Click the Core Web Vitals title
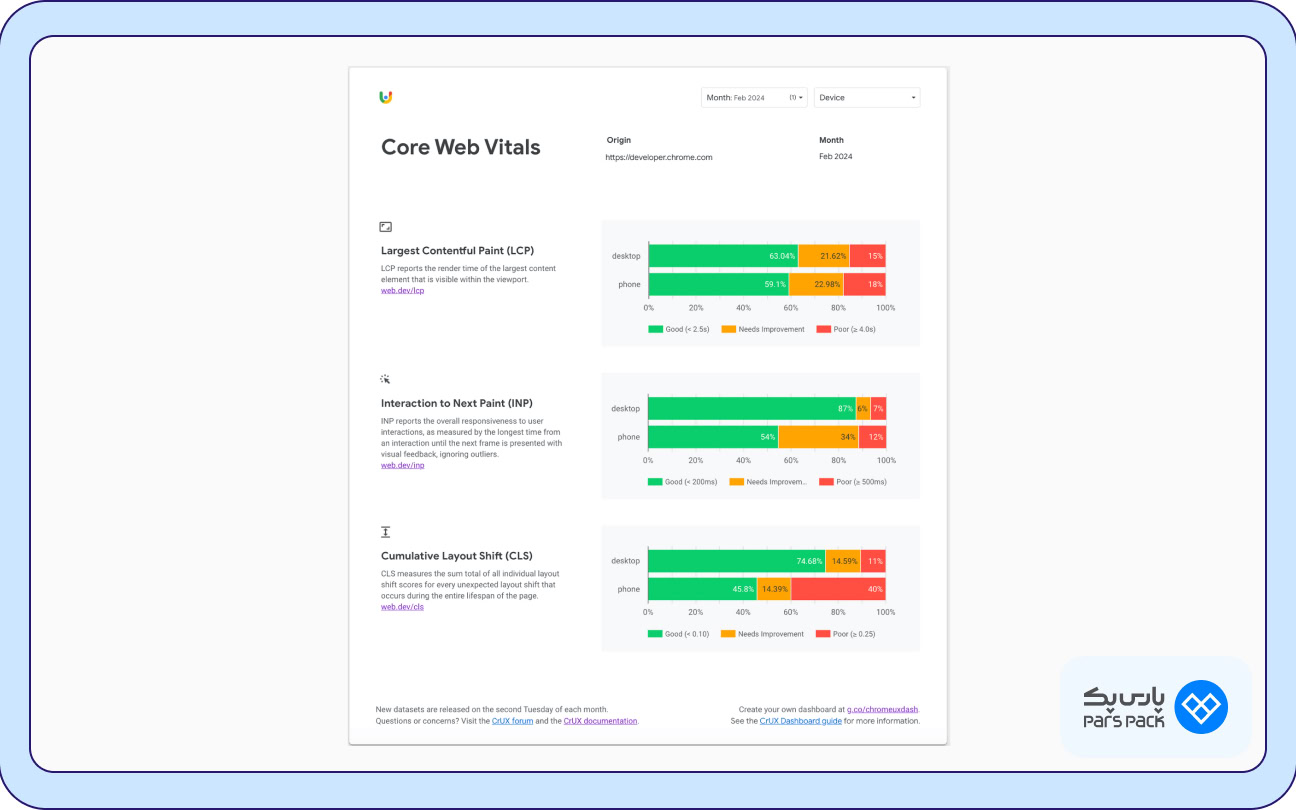This screenshot has width=1296, height=810. pyautogui.click(x=461, y=147)
